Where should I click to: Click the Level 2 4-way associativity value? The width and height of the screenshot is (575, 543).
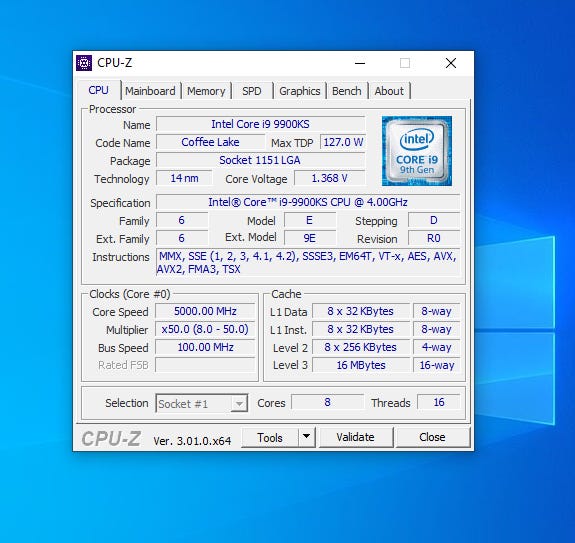click(436, 347)
